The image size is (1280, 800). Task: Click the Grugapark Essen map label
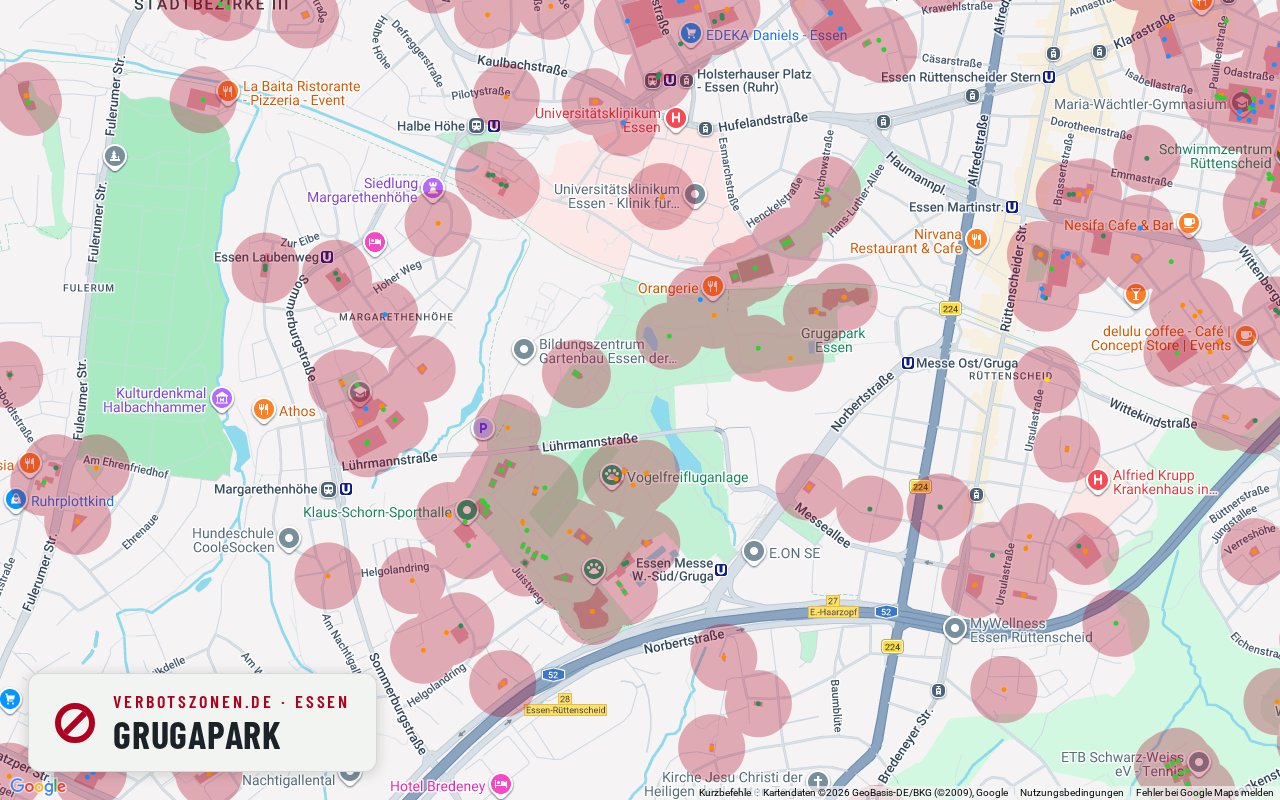click(x=834, y=340)
